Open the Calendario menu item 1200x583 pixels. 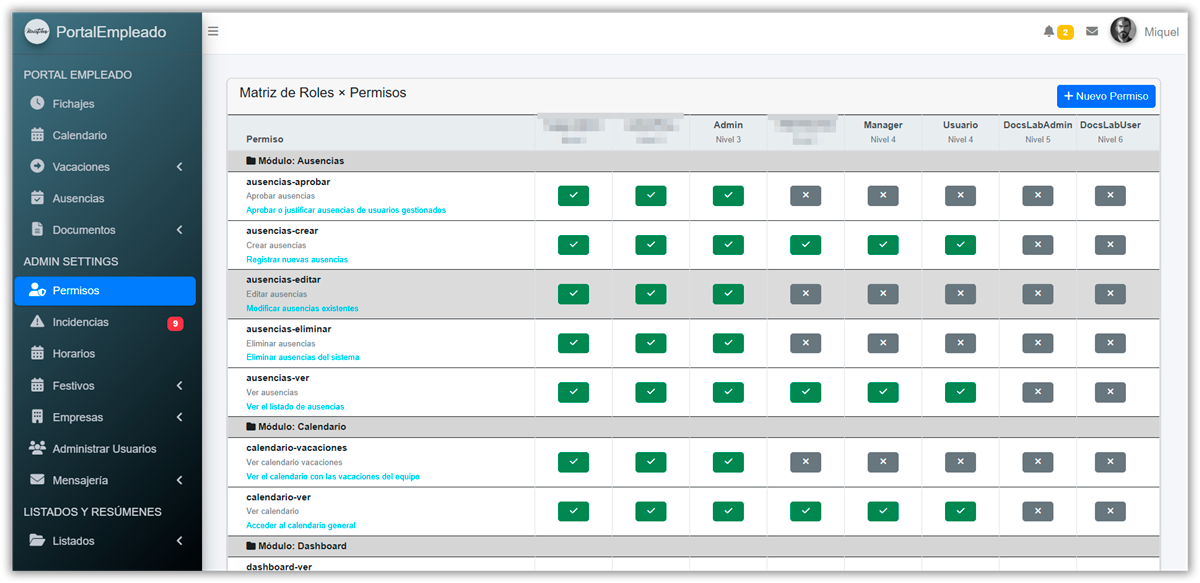79,135
